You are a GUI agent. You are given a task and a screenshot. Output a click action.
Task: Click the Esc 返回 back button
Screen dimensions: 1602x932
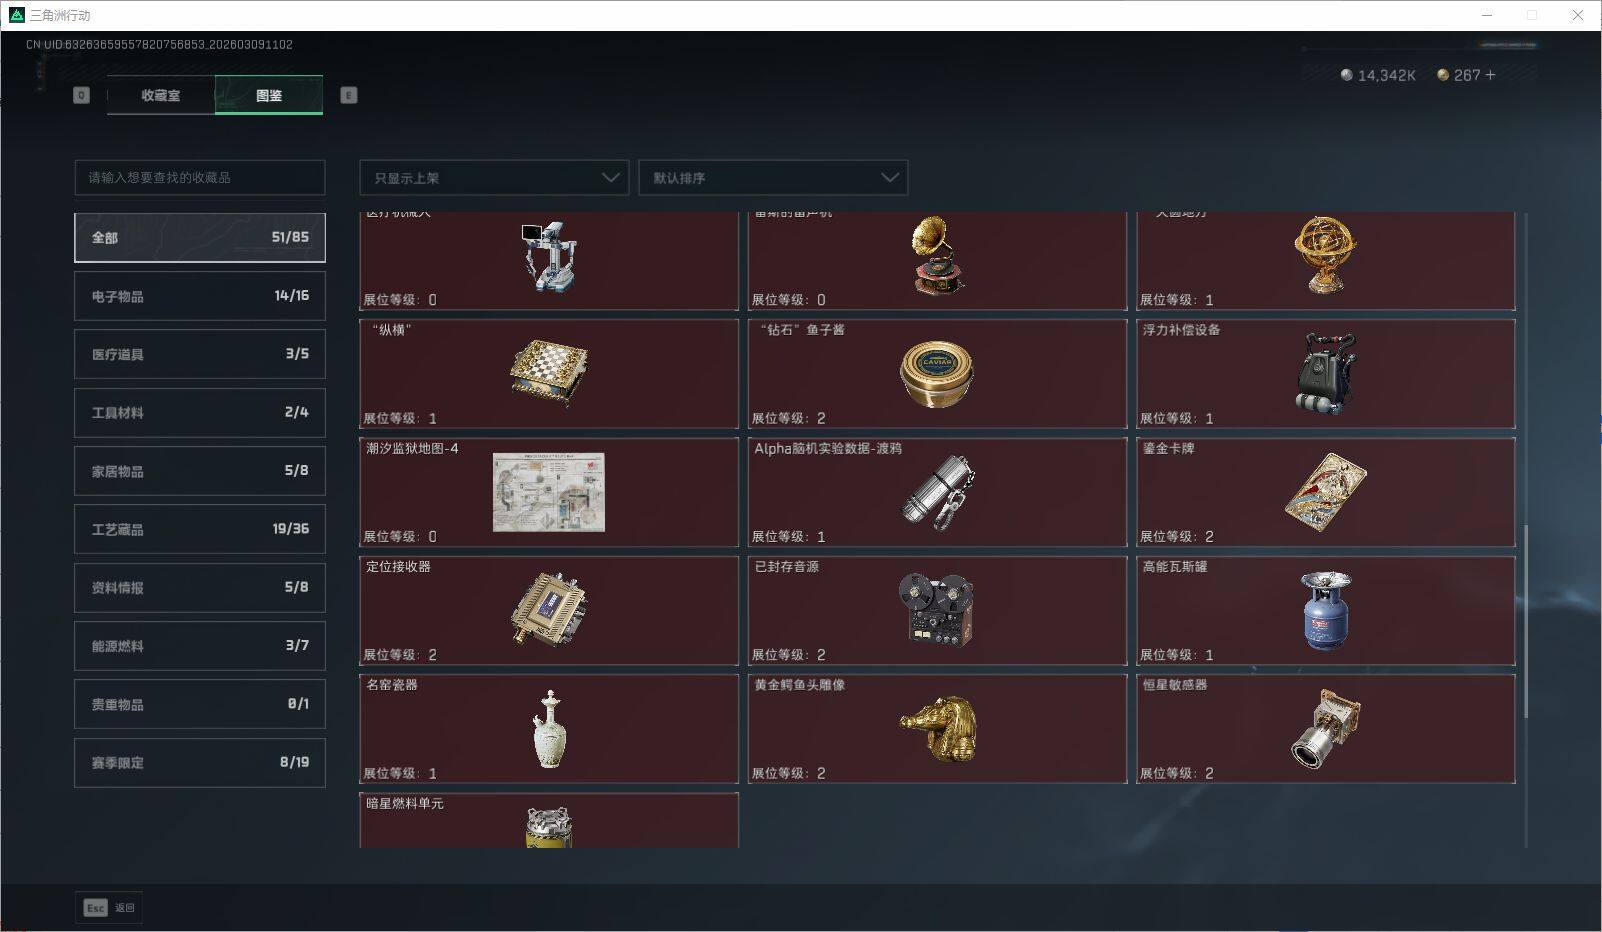coord(109,907)
